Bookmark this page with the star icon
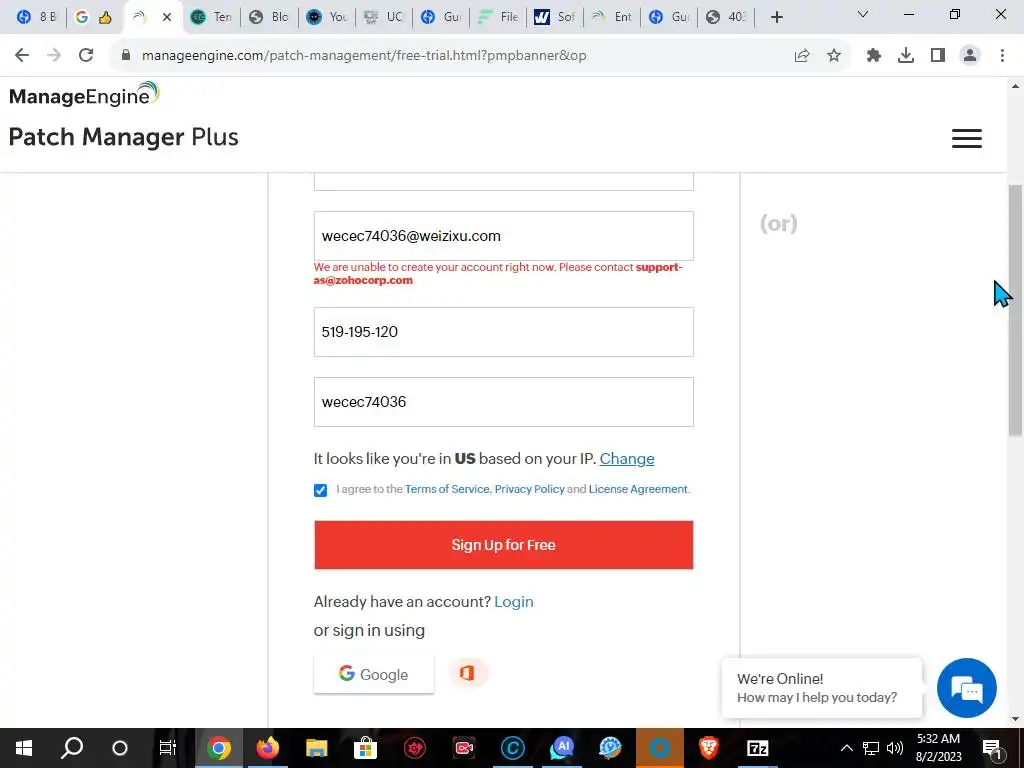 [834, 56]
